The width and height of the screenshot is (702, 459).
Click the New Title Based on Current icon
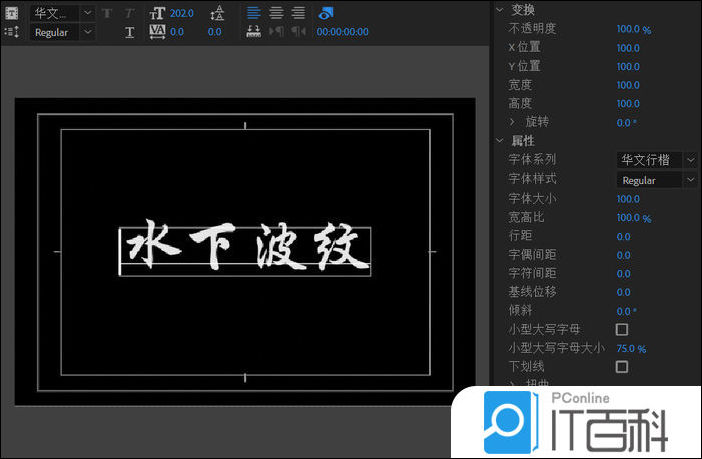tap(12, 13)
